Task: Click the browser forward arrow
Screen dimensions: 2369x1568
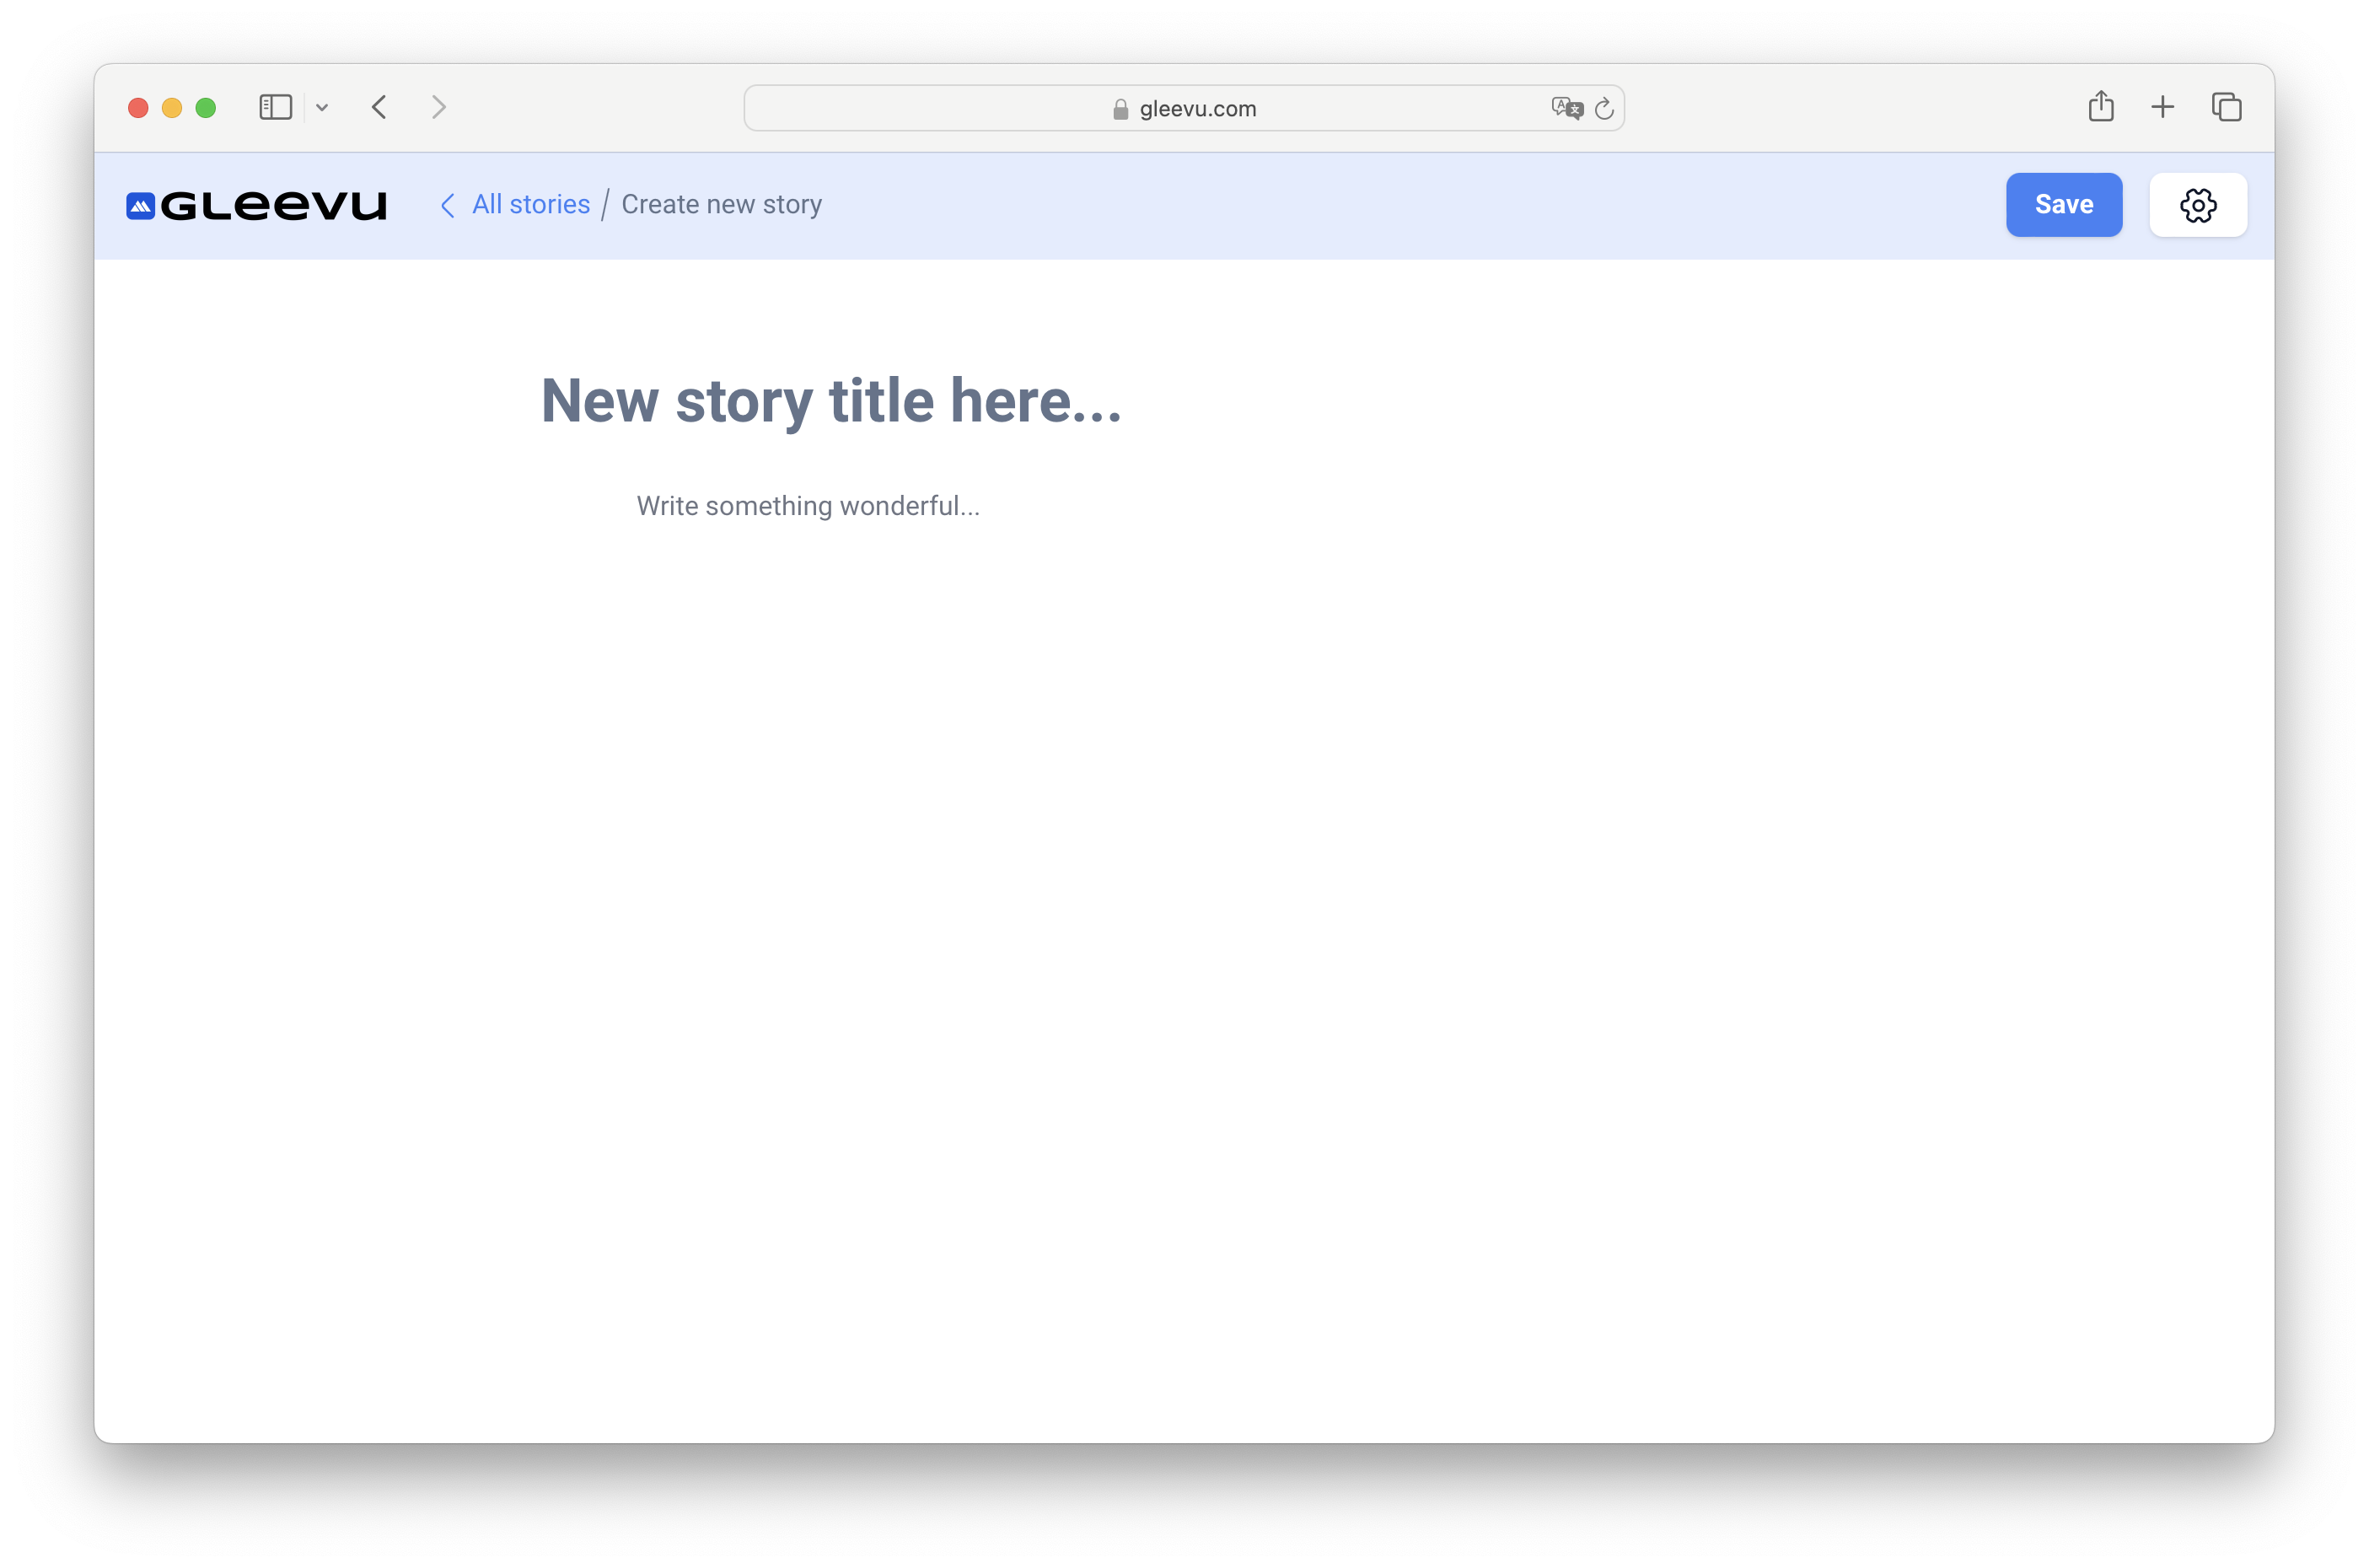Action: [x=439, y=107]
